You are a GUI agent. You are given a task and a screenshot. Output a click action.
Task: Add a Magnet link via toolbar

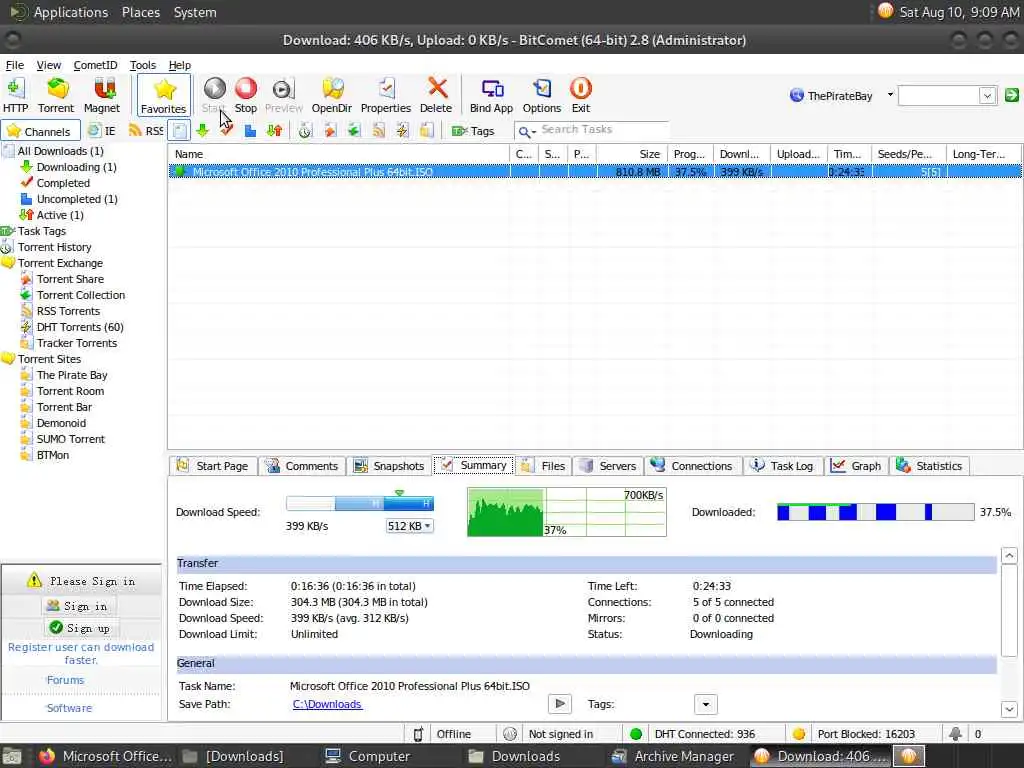pos(102,95)
